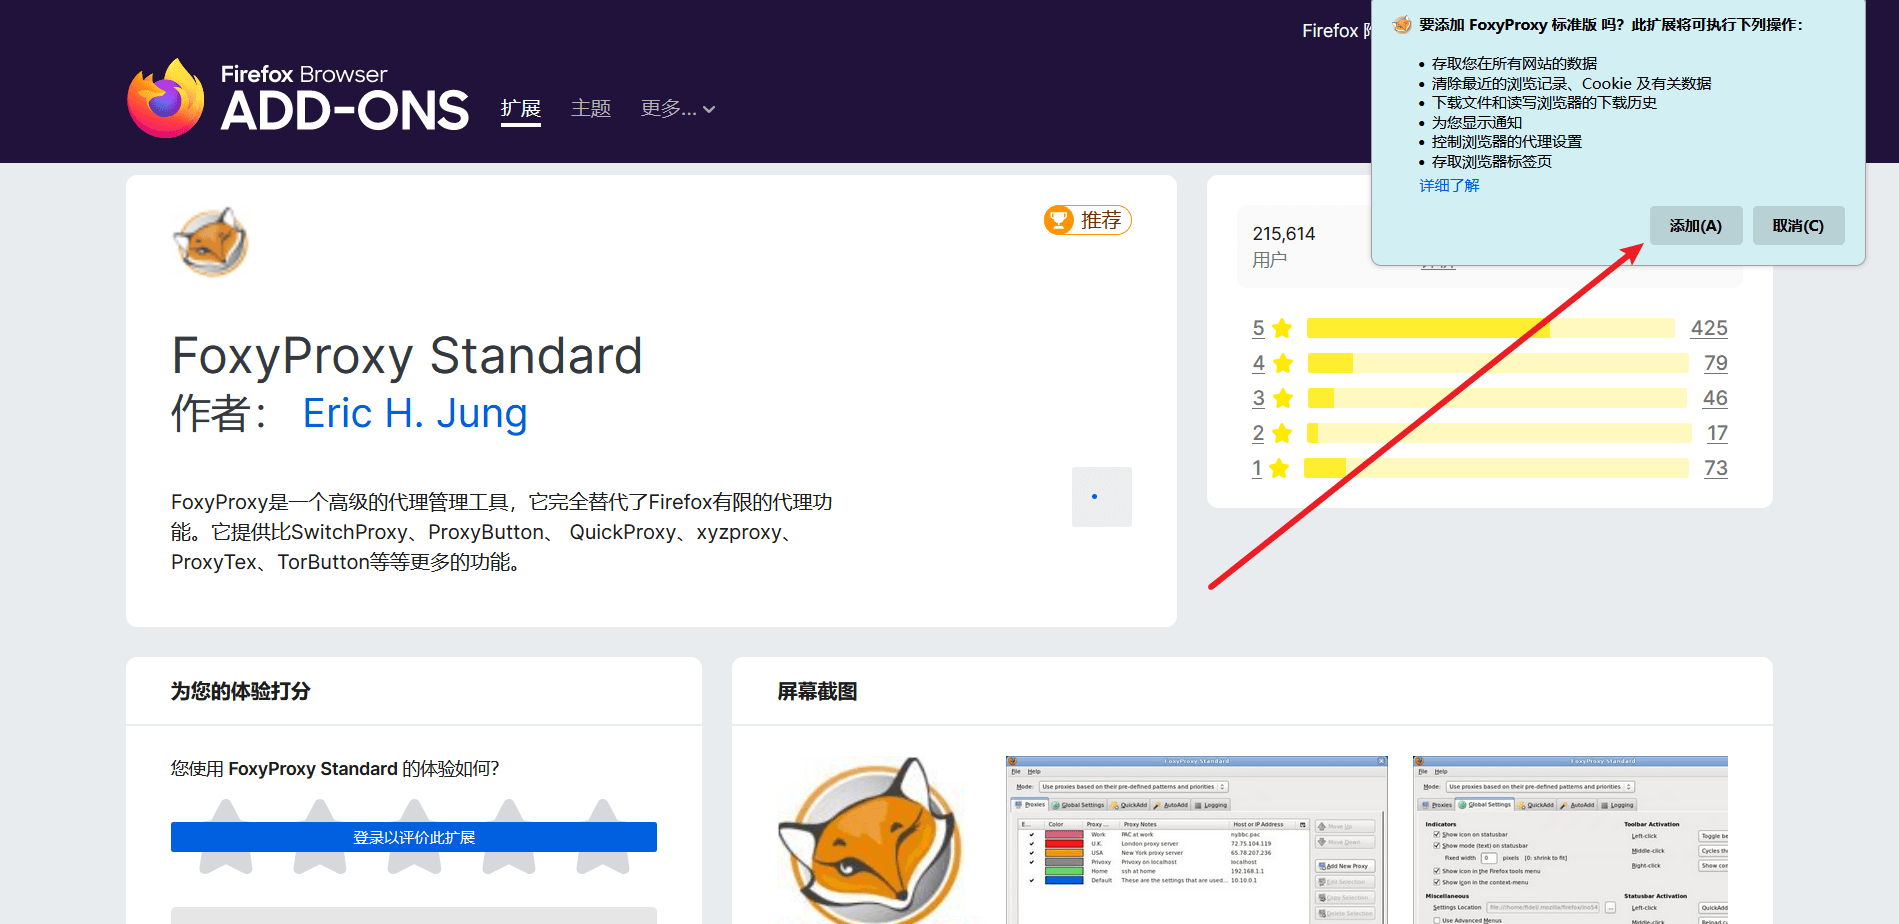Image resolution: width=1899 pixels, height=924 pixels.
Task: Click the 1-star rating bar
Action: pyautogui.click(x=1496, y=468)
